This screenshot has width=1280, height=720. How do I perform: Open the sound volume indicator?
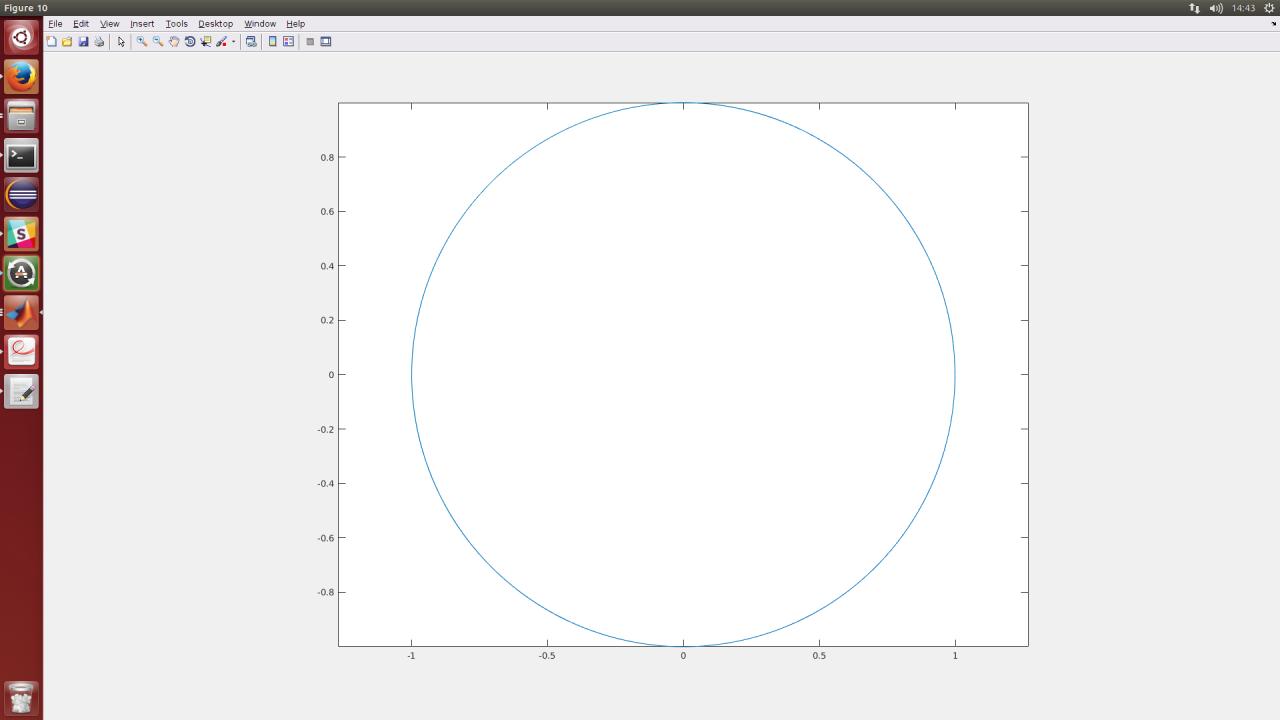(1216, 8)
